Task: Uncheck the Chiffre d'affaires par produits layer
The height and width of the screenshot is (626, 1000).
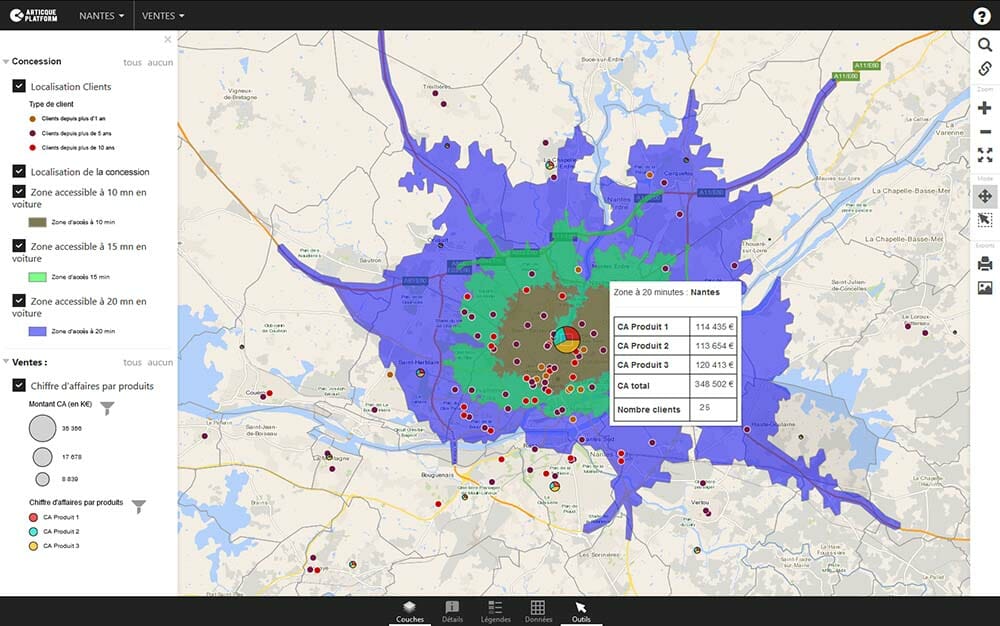Action: (x=19, y=386)
